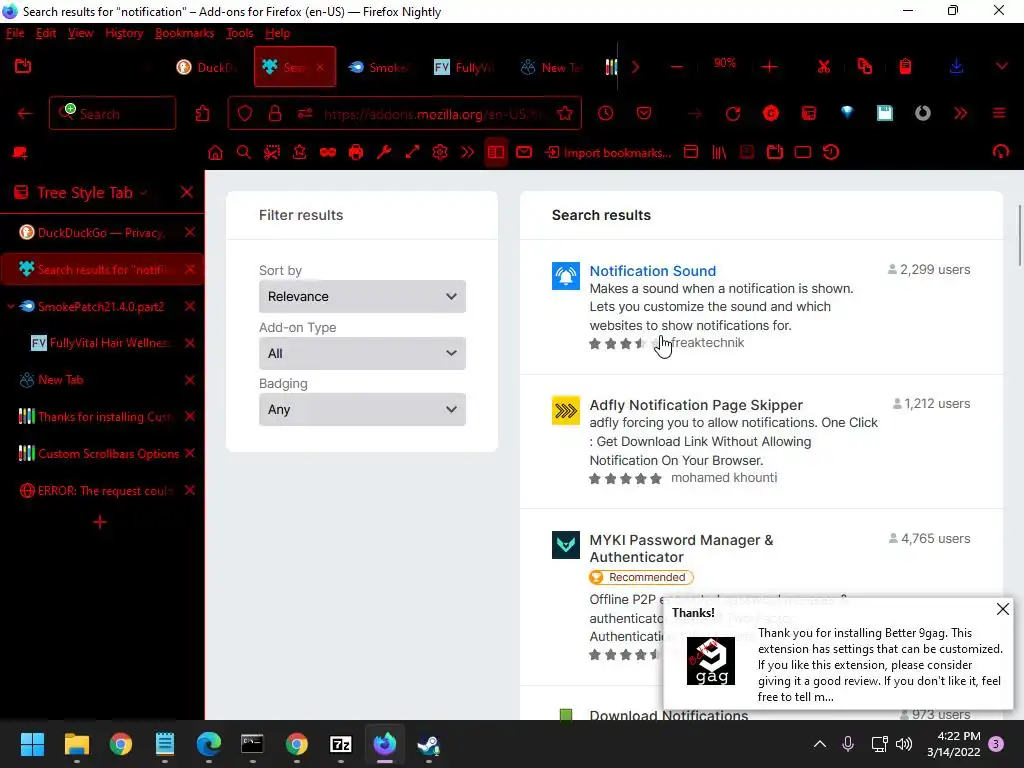Click the paste clipboard icon

click(x=905, y=66)
